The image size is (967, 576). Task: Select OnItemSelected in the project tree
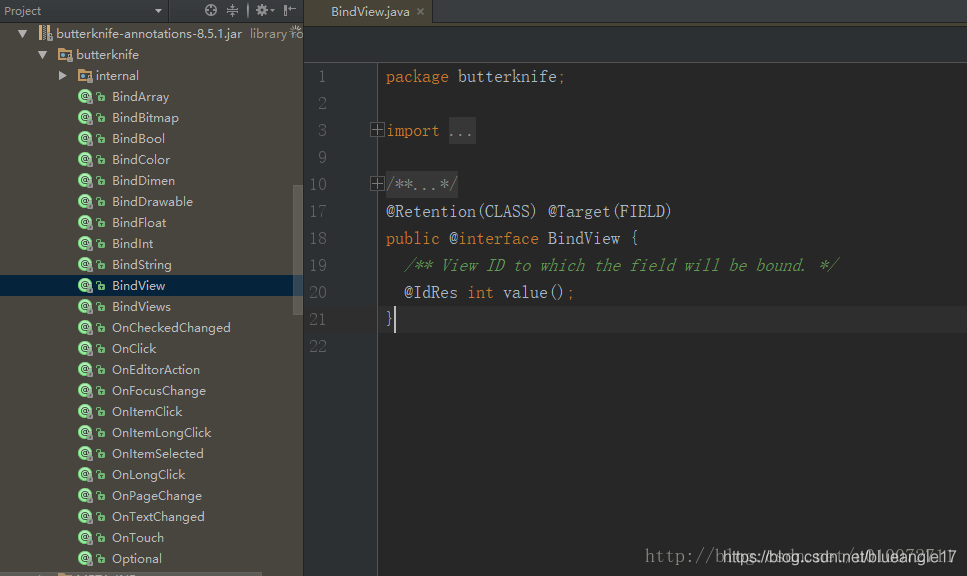coord(158,453)
